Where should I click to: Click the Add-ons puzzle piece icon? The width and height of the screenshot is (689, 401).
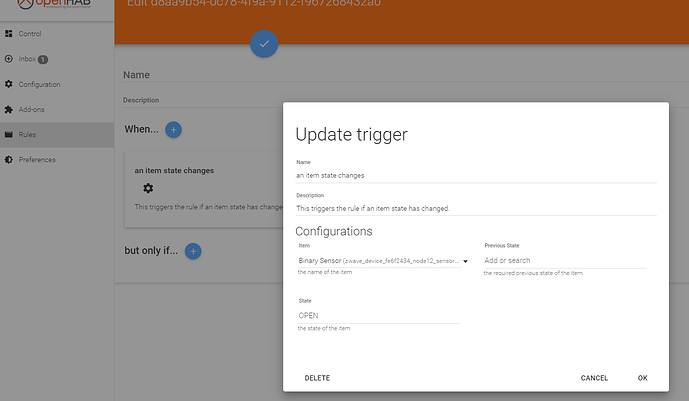pyautogui.click(x=9, y=109)
